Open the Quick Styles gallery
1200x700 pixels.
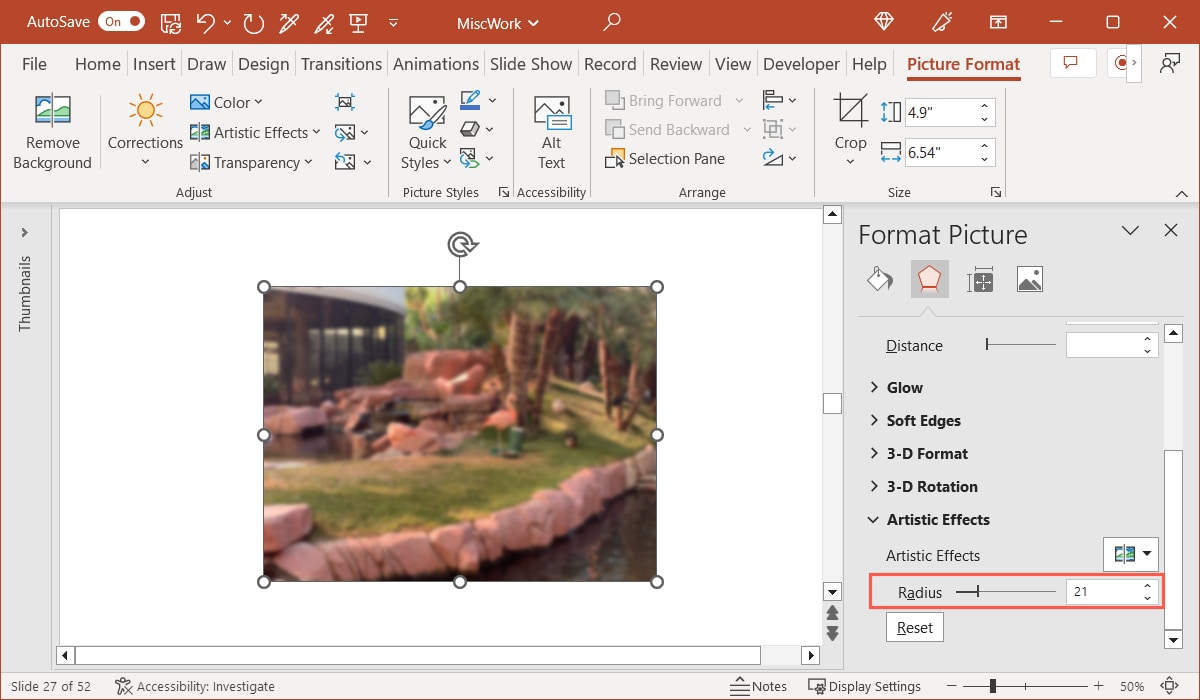click(426, 128)
